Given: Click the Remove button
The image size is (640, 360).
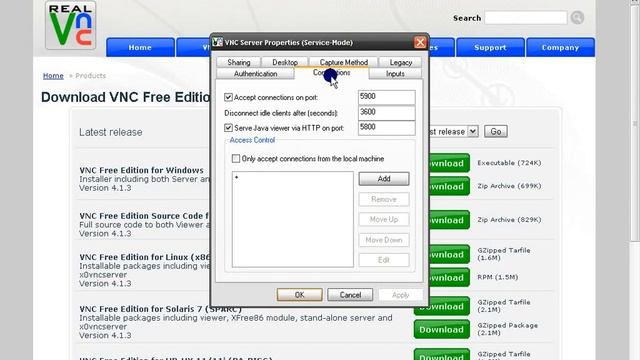Looking at the screenshot, I should click(x=384, y=199).
